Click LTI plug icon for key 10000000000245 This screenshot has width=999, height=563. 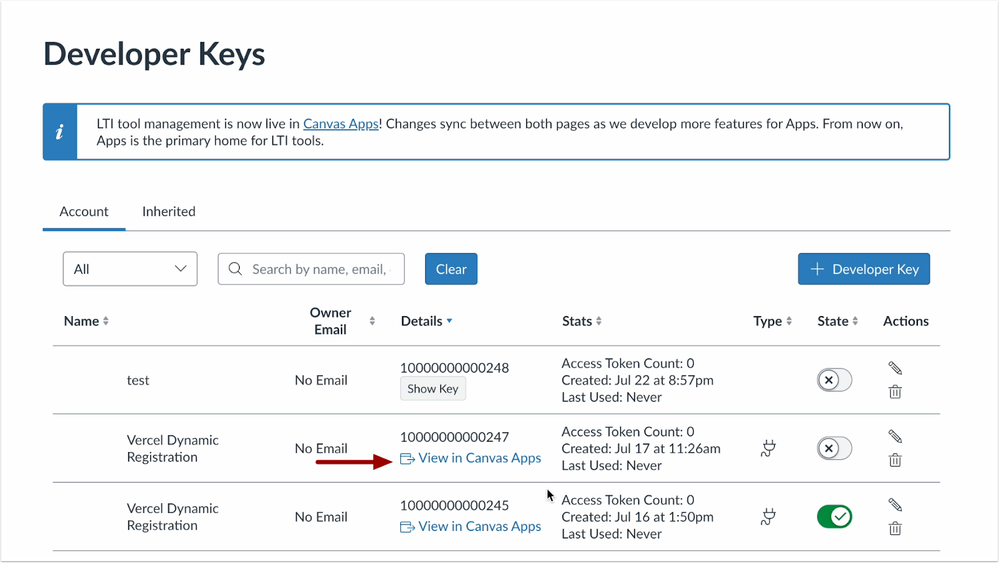(768, 517)
